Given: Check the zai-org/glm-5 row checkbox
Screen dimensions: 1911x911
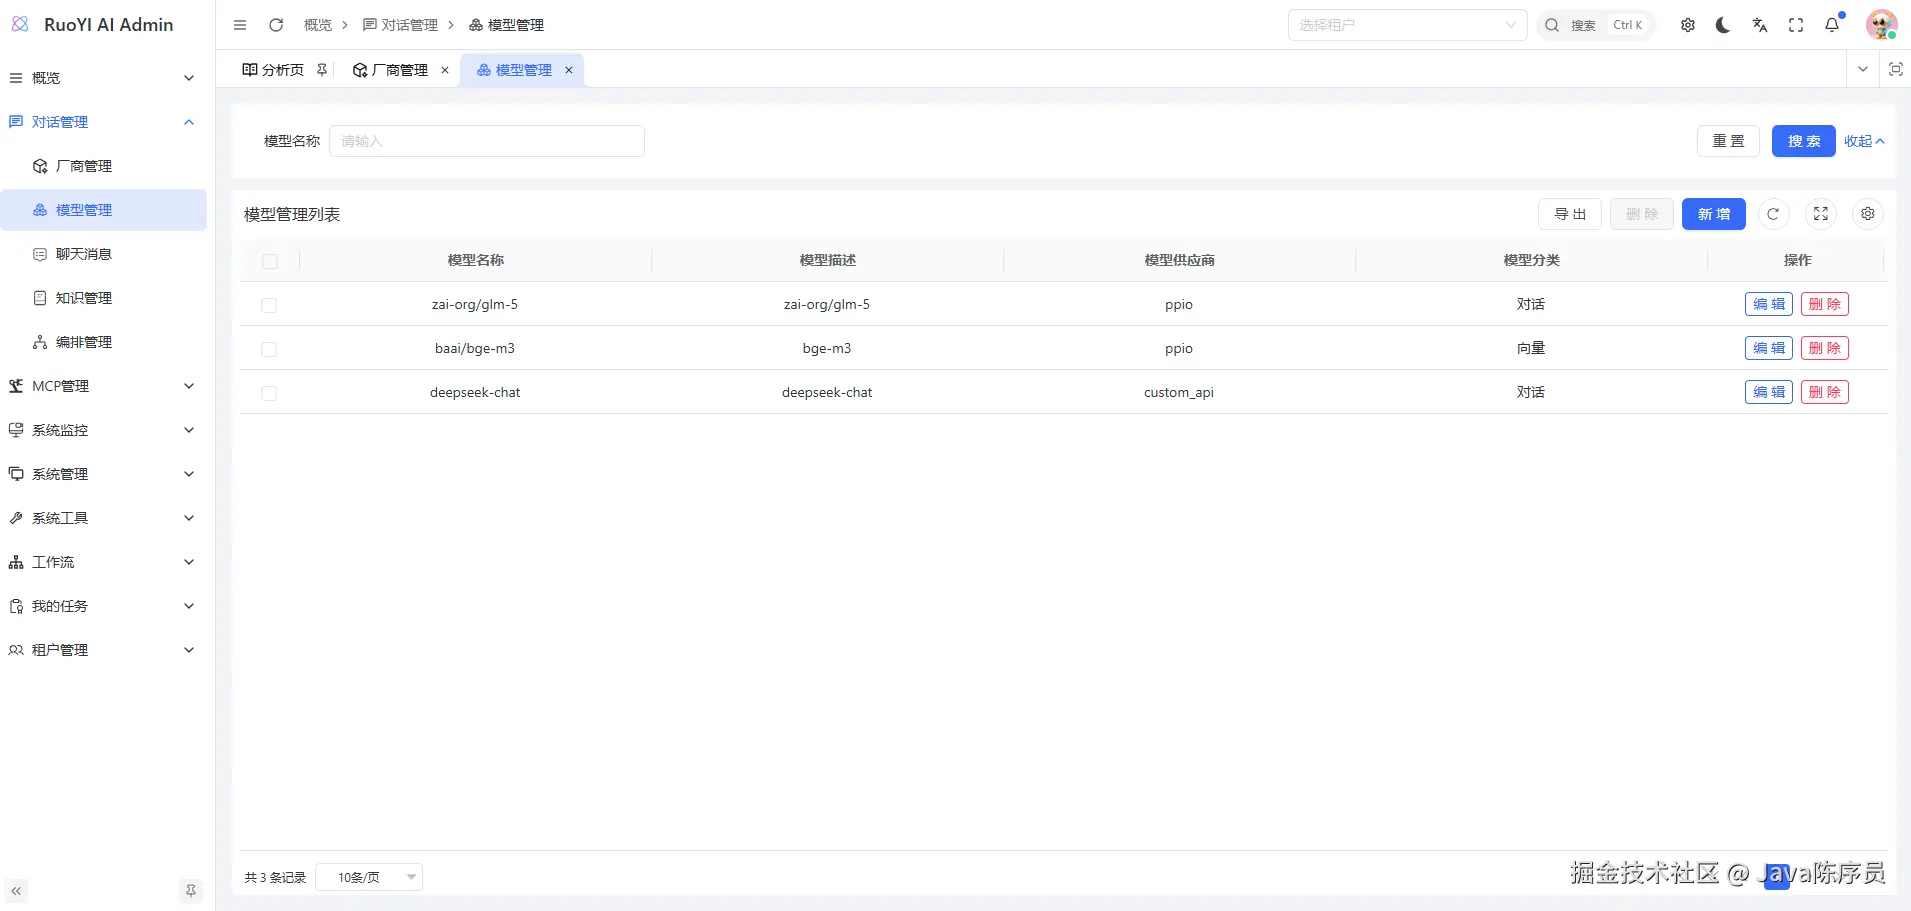Looking at the screenshot, I should tap(269, 305).
